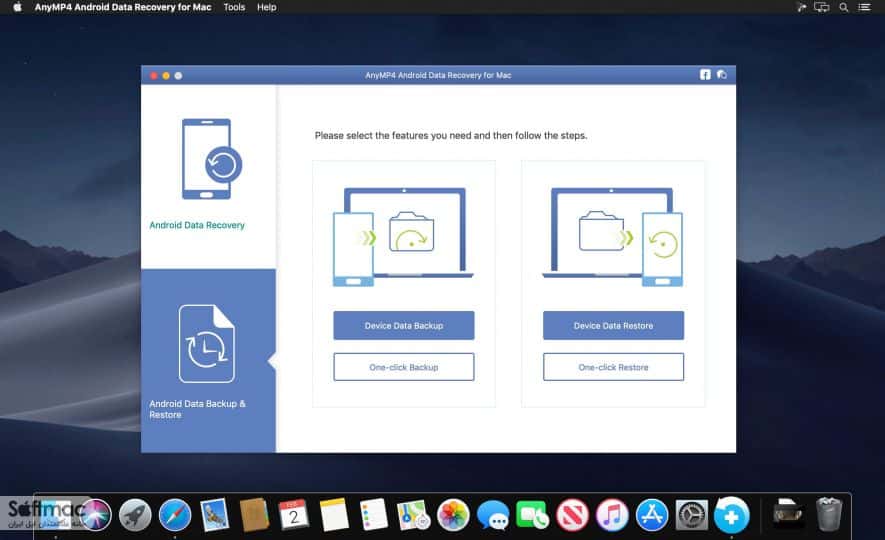The width and height of the screenshot is (885, 540).
Task: Open the Apple menu
Action: tap(17, 7)
